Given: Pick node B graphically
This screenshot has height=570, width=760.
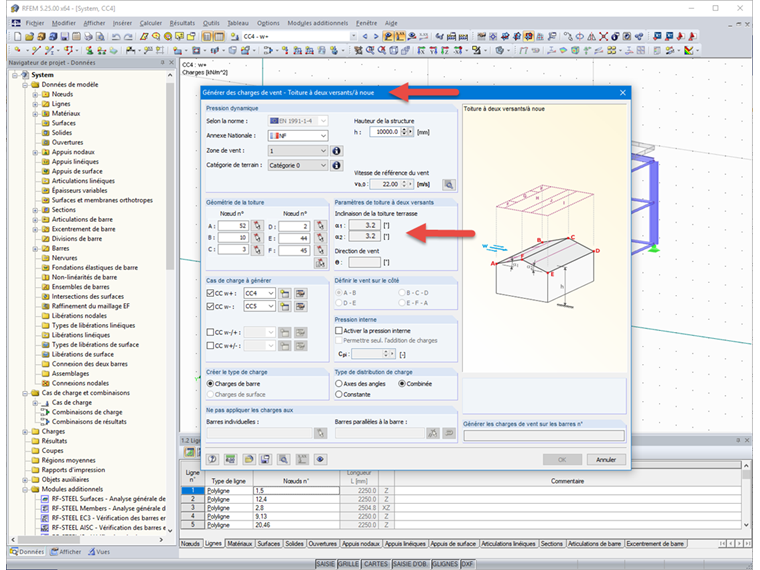Looking at the screenshot, I should (x=257, y=238).
